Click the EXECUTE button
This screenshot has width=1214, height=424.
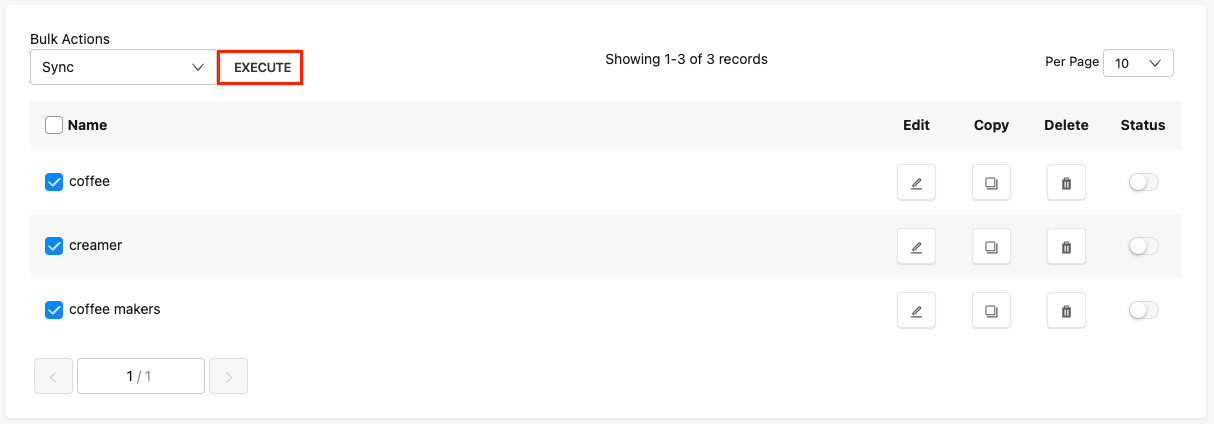pos(261,68)
